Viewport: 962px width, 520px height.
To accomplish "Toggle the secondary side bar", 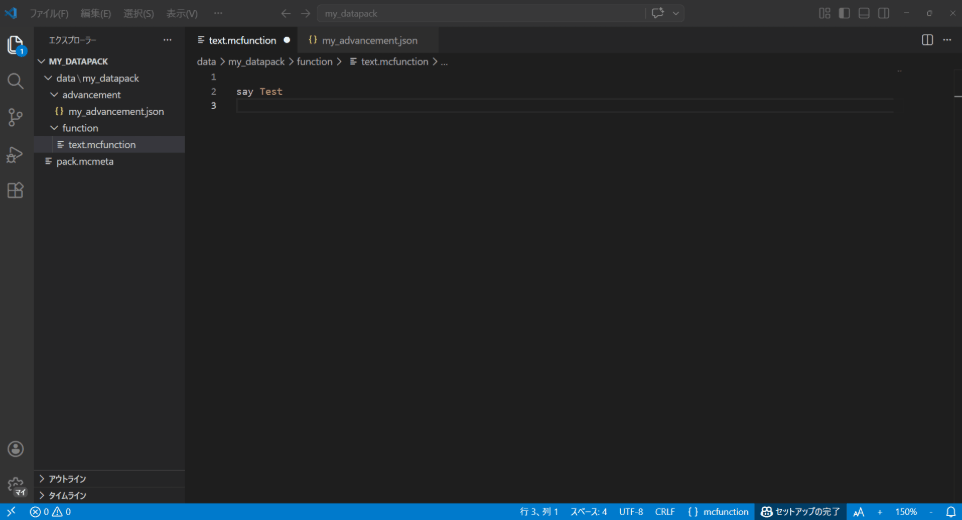I will (883, 13).
